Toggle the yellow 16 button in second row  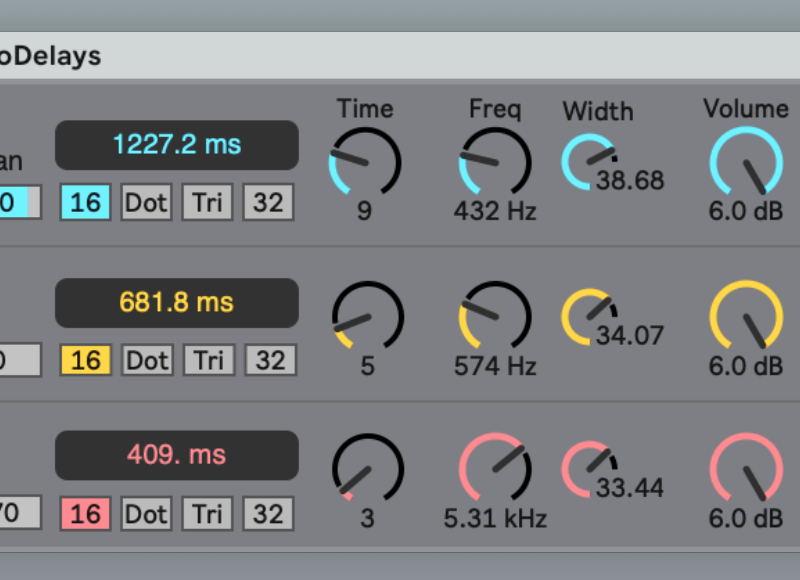click(x=85, y=360)
